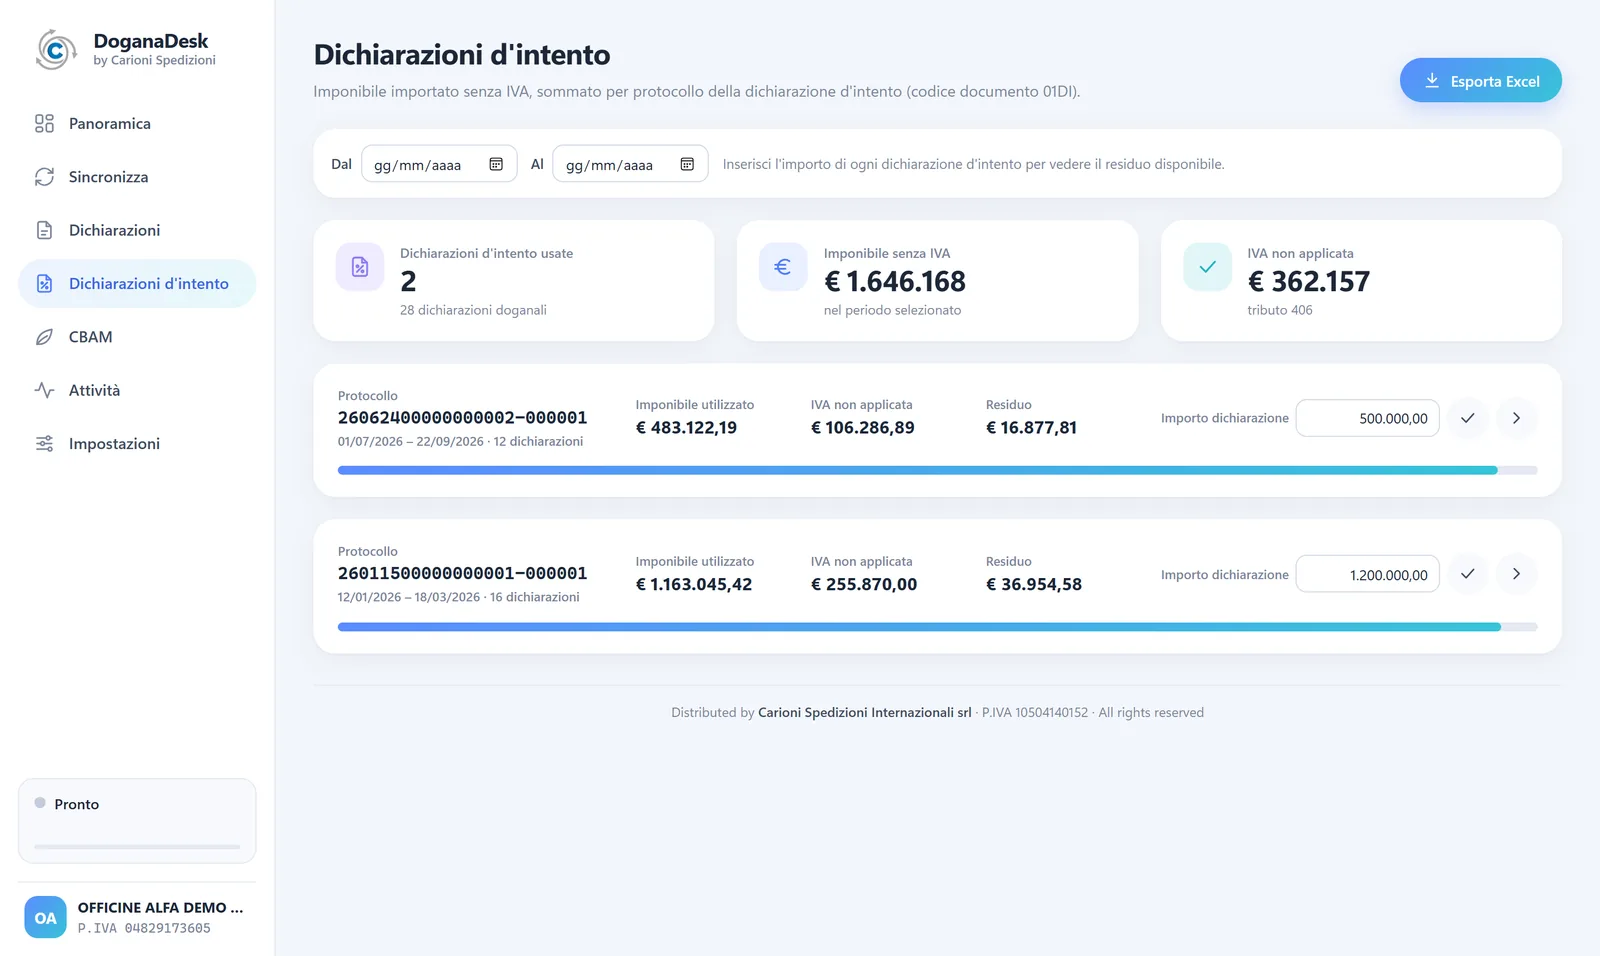Click the purple icon on Dichiarazioni d'intento usate card
This screenshot has width=1600, height=956.
point(360,267)
